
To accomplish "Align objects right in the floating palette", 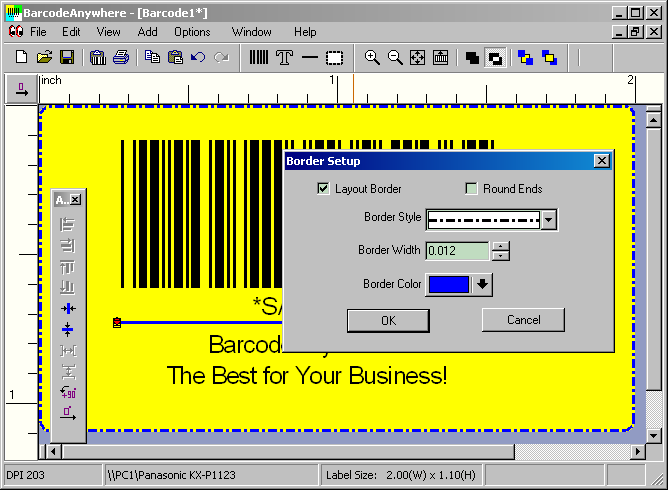I will [x=68, y=245].
